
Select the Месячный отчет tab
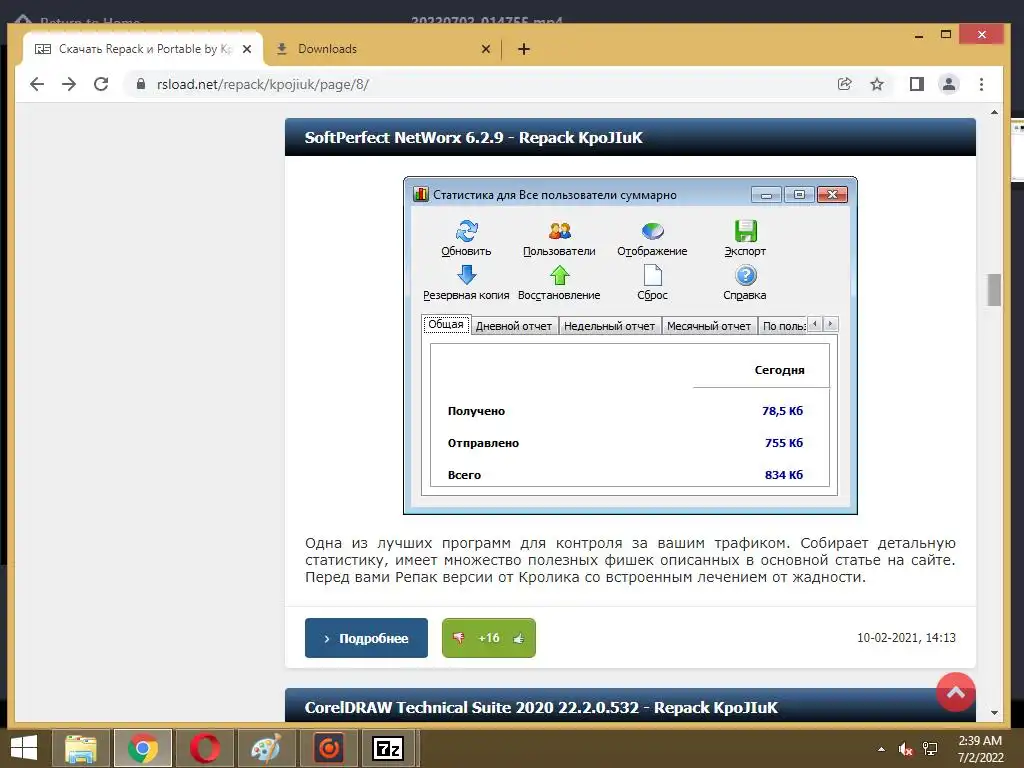[x=709, y=326]
